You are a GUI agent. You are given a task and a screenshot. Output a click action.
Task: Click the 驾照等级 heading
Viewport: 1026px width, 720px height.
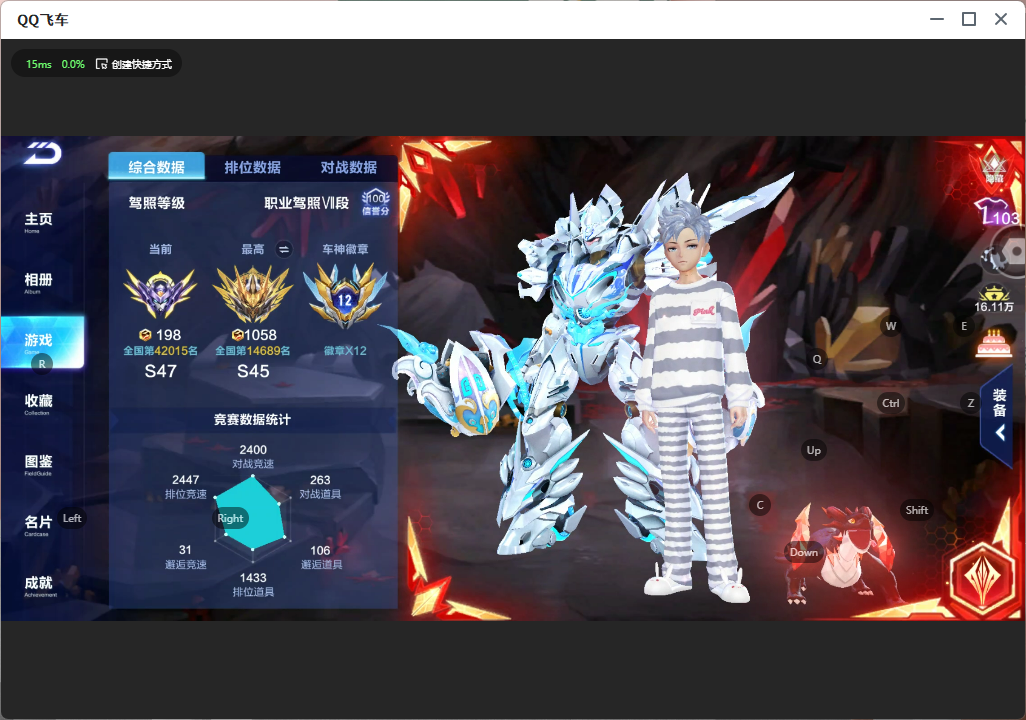[x=156, y=203]
